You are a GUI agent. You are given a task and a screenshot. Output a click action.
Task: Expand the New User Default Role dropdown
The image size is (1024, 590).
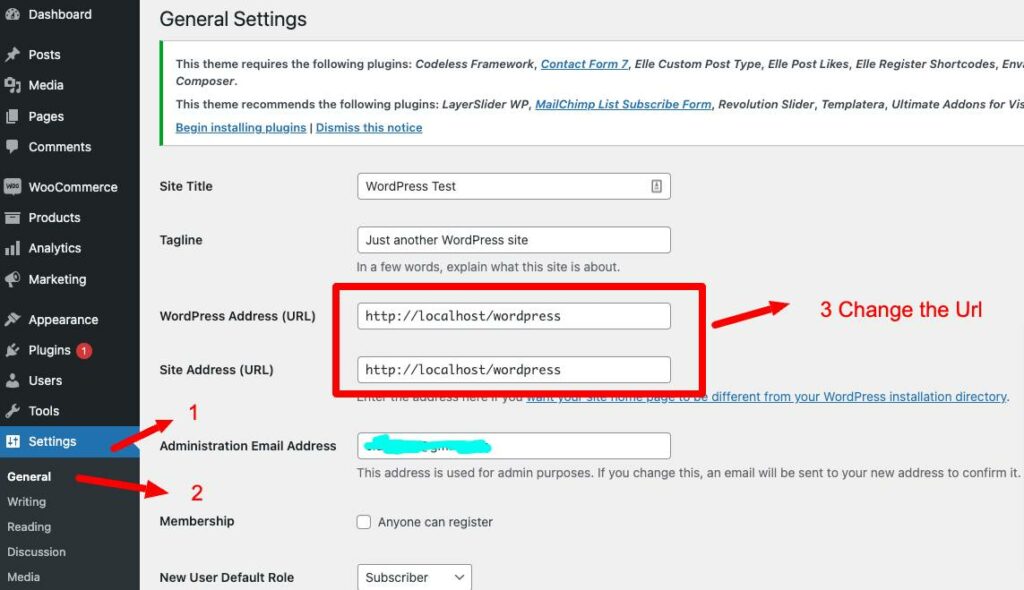(x=414, y=578)
